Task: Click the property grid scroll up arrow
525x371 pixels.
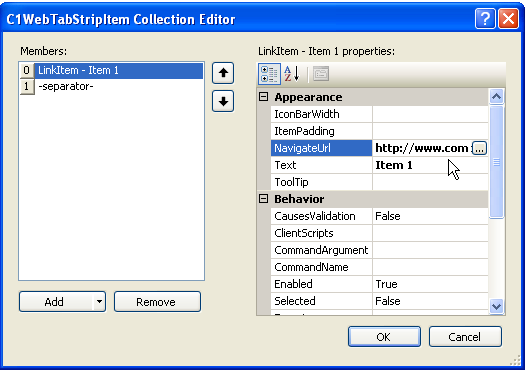Action: coord(496,97)
